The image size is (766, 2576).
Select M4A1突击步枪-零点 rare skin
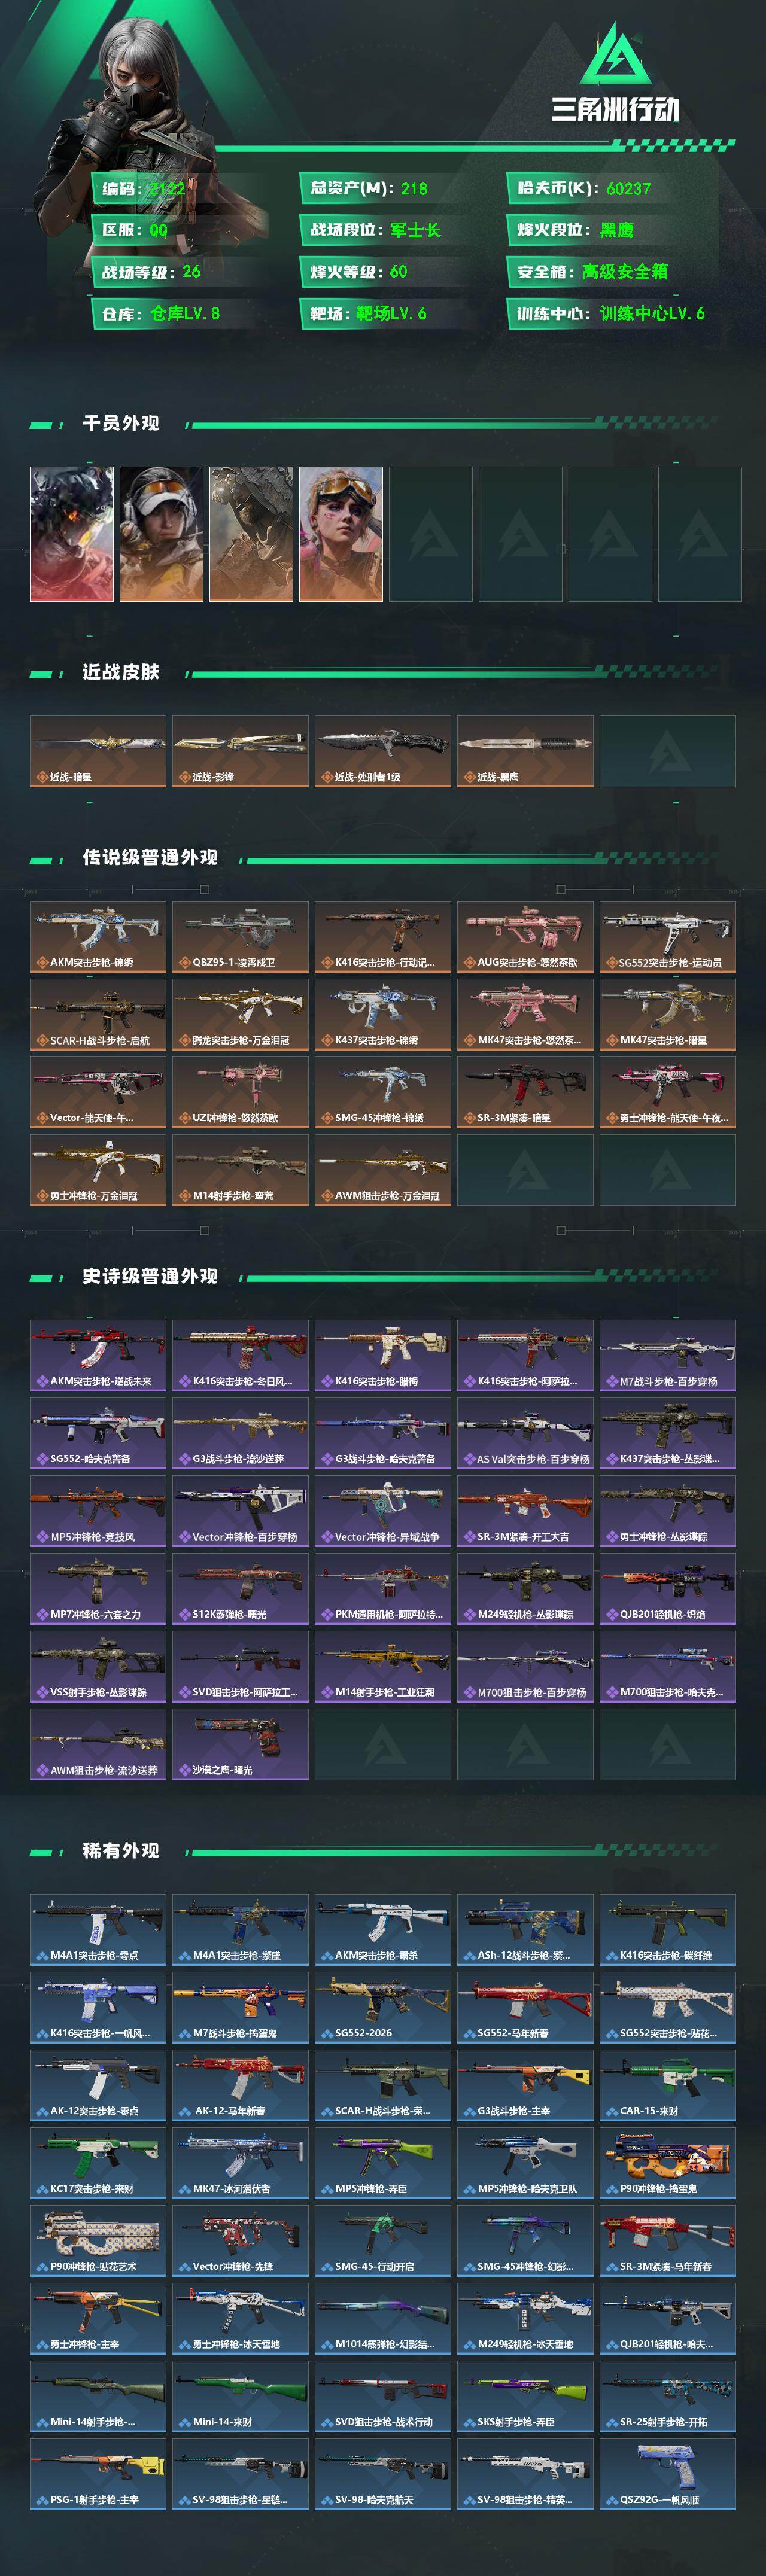point(98,1929)
